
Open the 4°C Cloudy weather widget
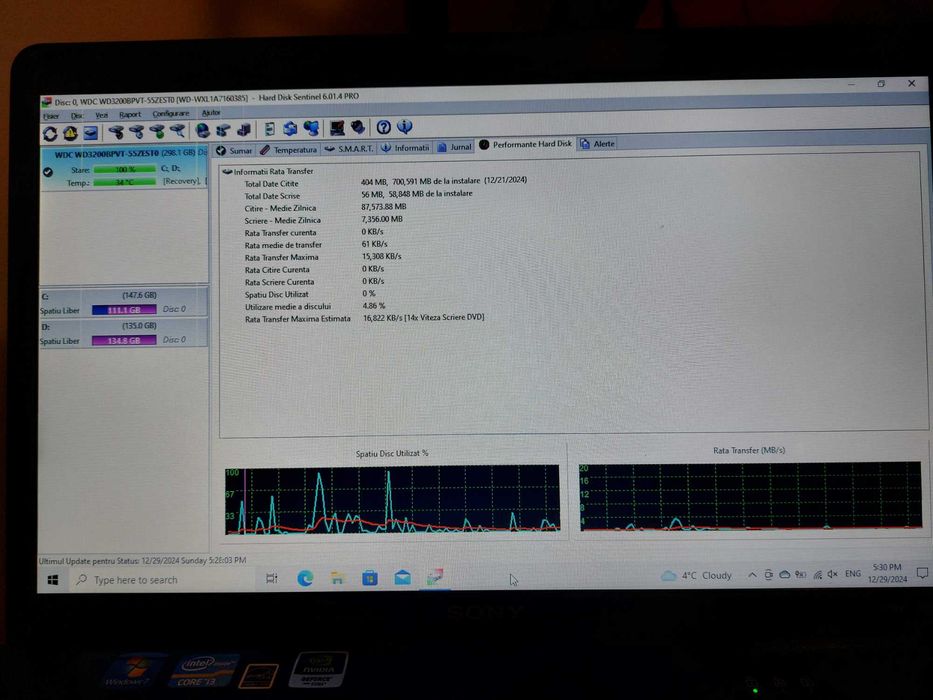coord(697,576)
